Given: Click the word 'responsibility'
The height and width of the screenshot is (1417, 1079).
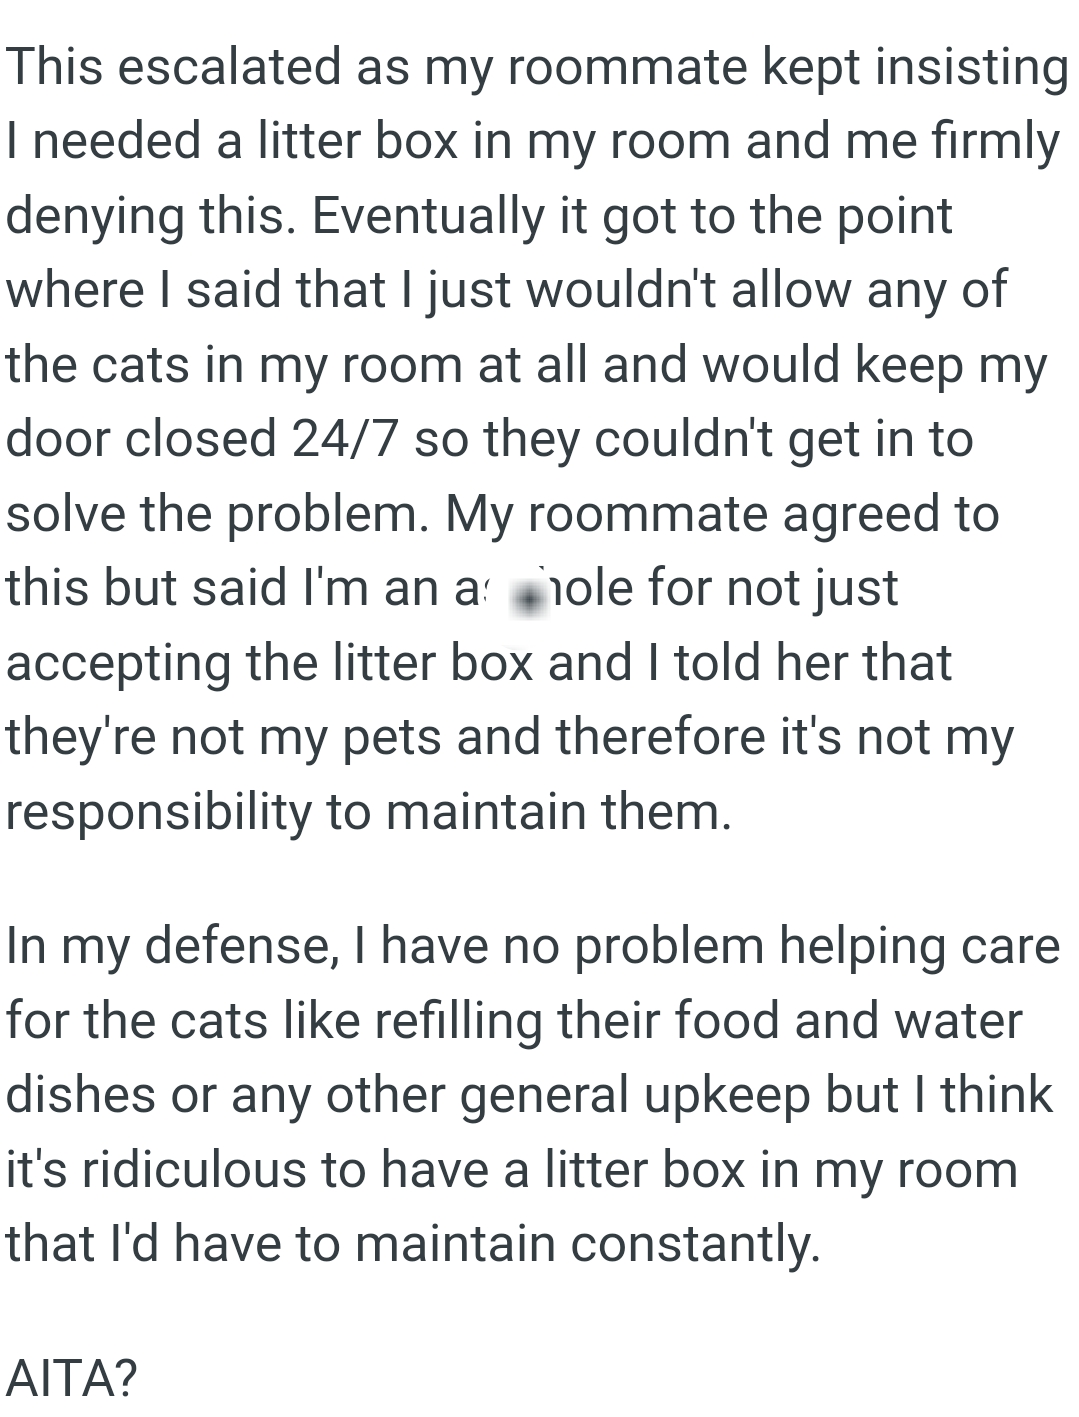Looking at the screenshot, I should pos(159,811).
